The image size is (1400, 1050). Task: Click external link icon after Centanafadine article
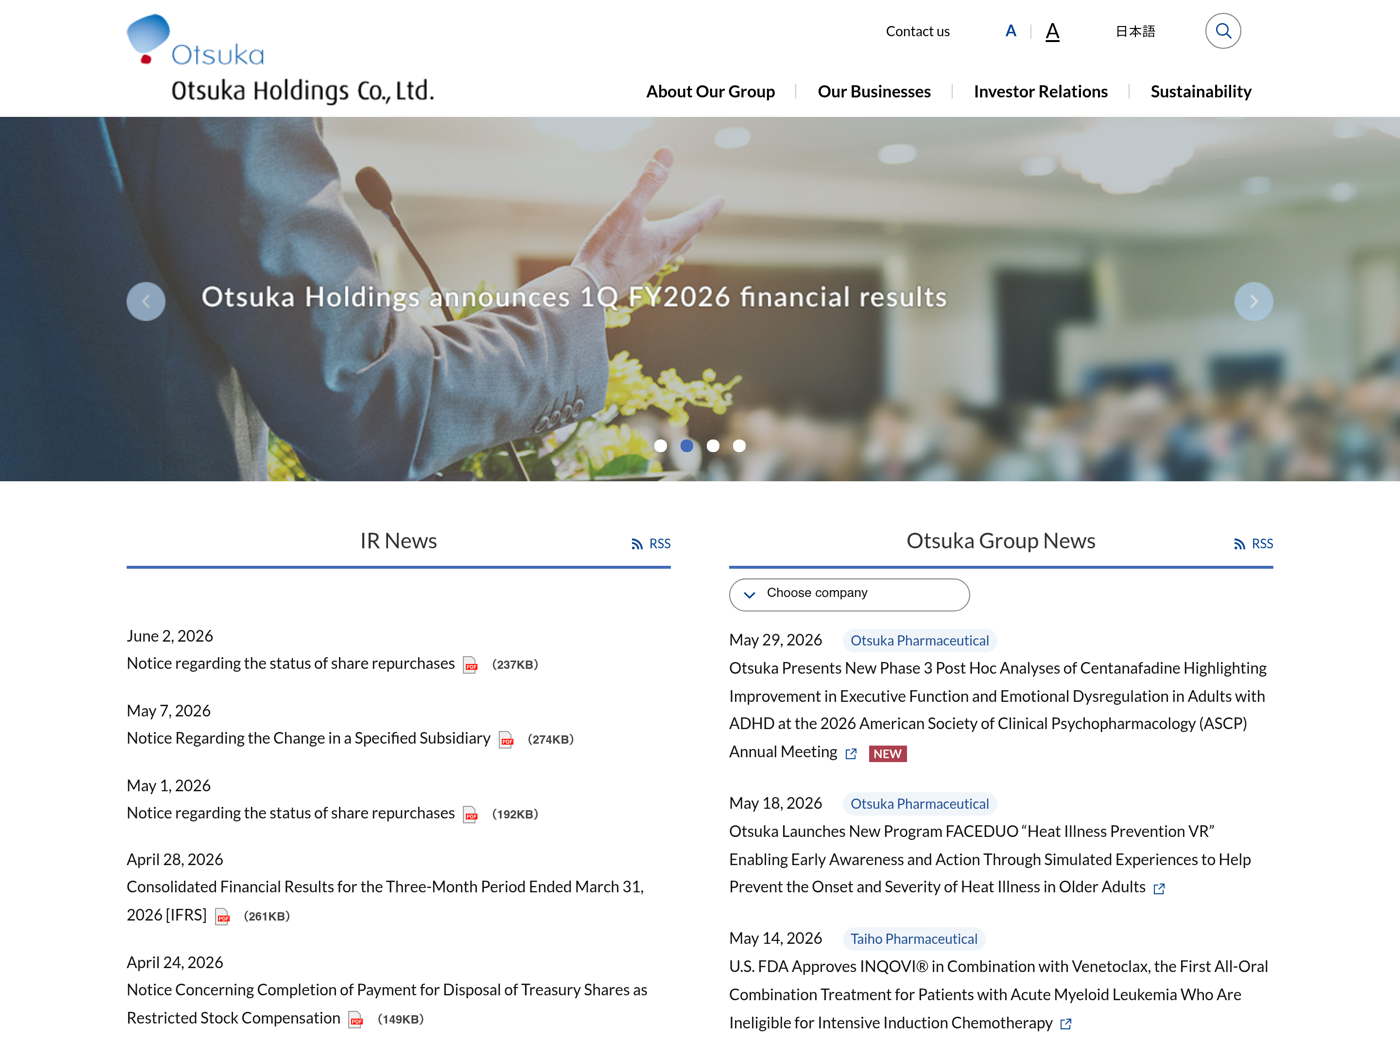(851, 754)
